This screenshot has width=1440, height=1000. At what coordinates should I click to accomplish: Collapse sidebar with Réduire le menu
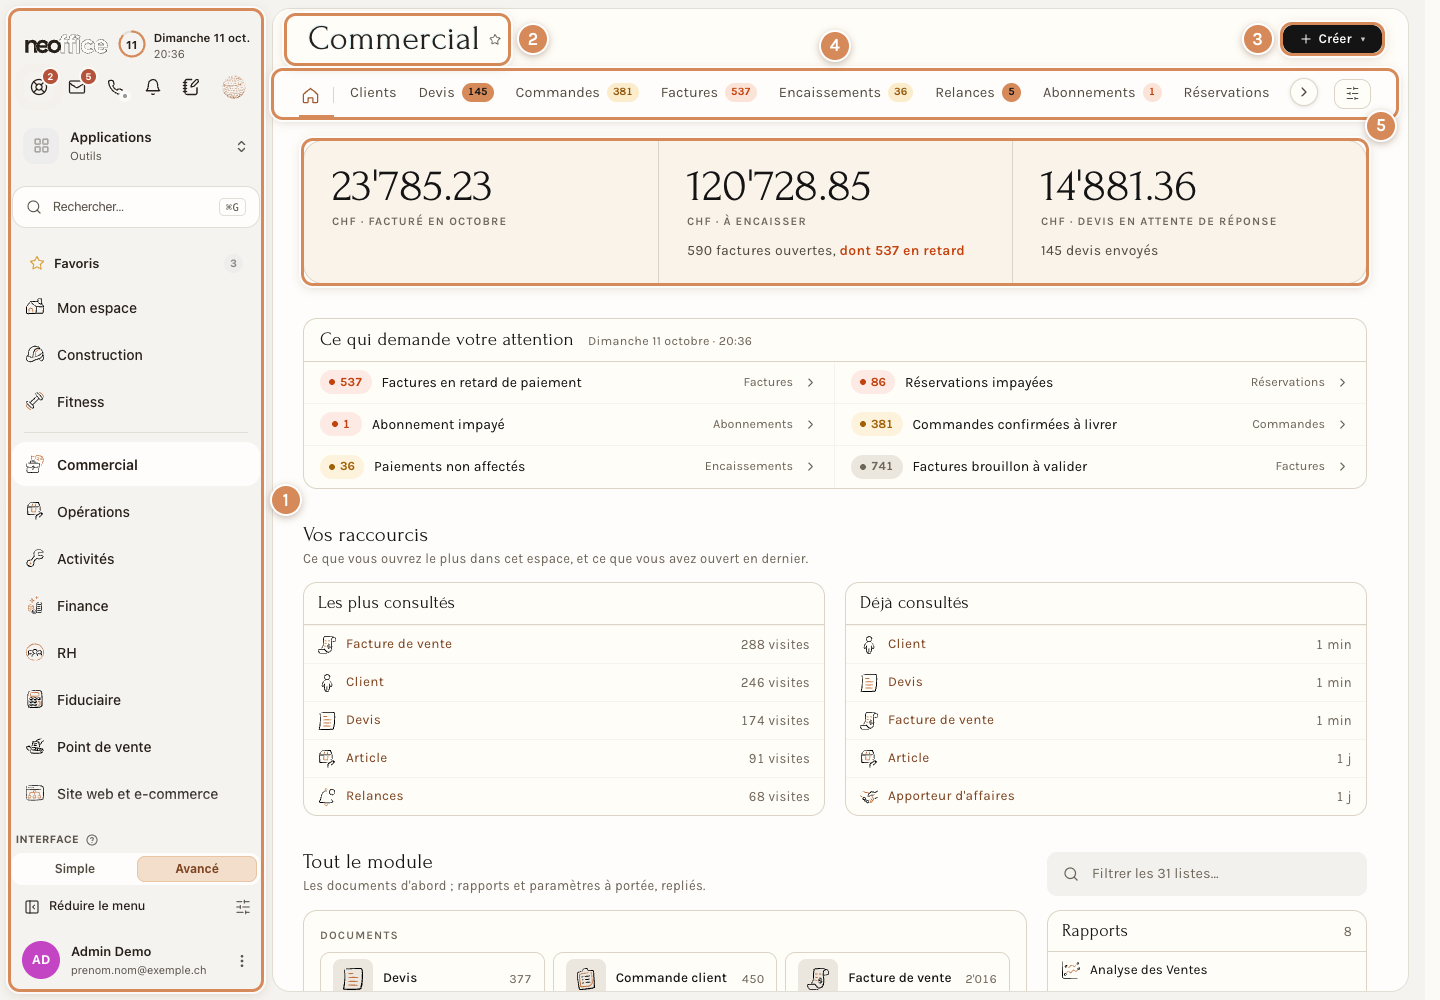[x=85, y=906]
